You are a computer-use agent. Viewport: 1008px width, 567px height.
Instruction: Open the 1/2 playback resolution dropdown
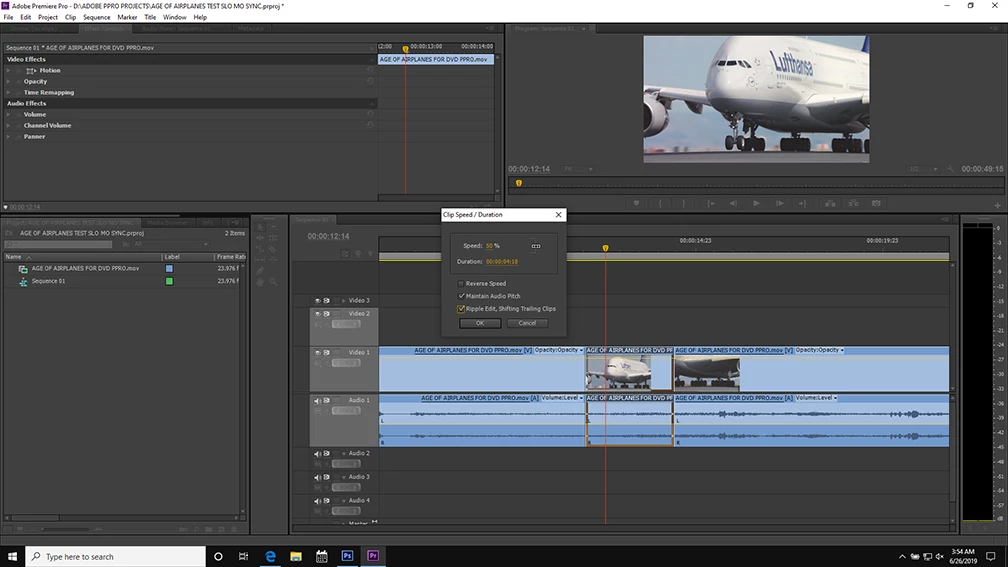click(922, 169)
